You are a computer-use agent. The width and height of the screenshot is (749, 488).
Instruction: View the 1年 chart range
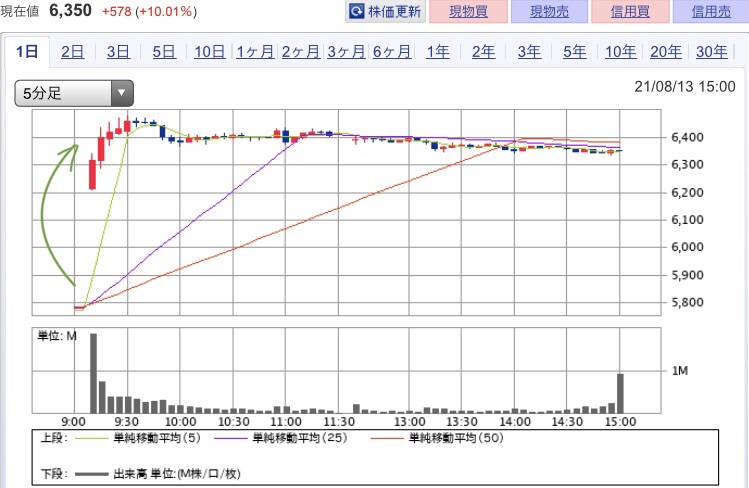[x=438, y=52]
